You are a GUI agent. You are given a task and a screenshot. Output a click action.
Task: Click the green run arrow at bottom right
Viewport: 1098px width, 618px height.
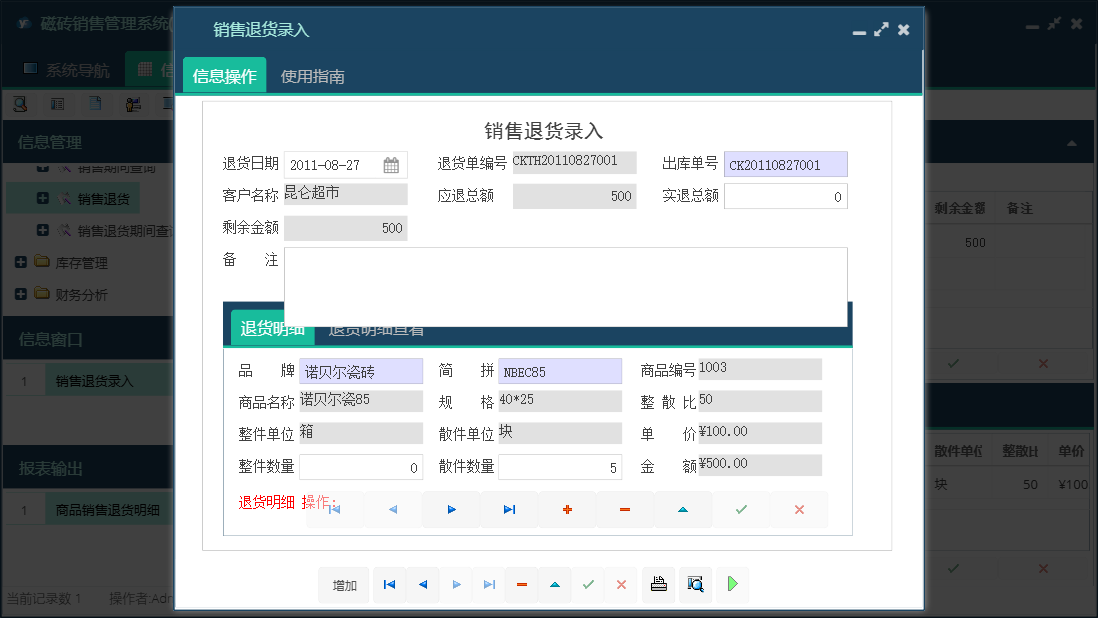coord(732,585)
